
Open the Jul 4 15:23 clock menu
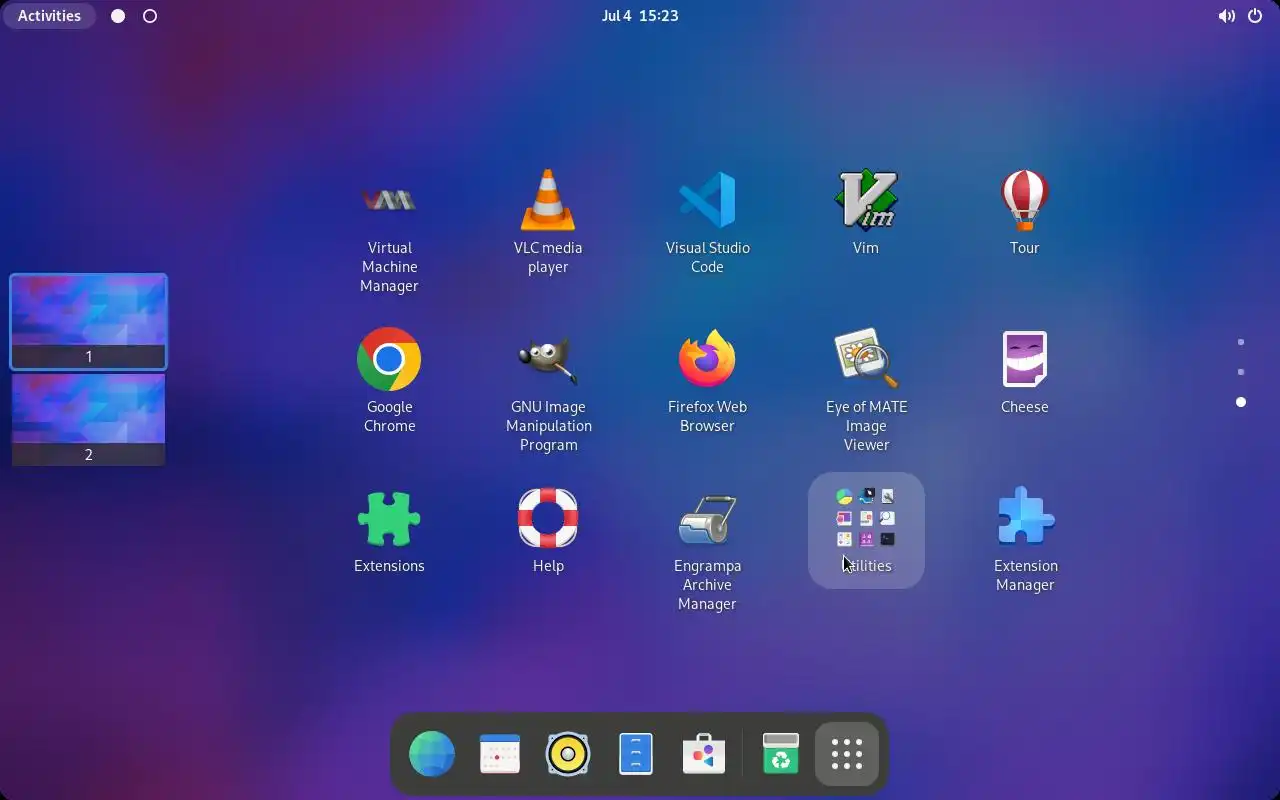tap(640, 16)
